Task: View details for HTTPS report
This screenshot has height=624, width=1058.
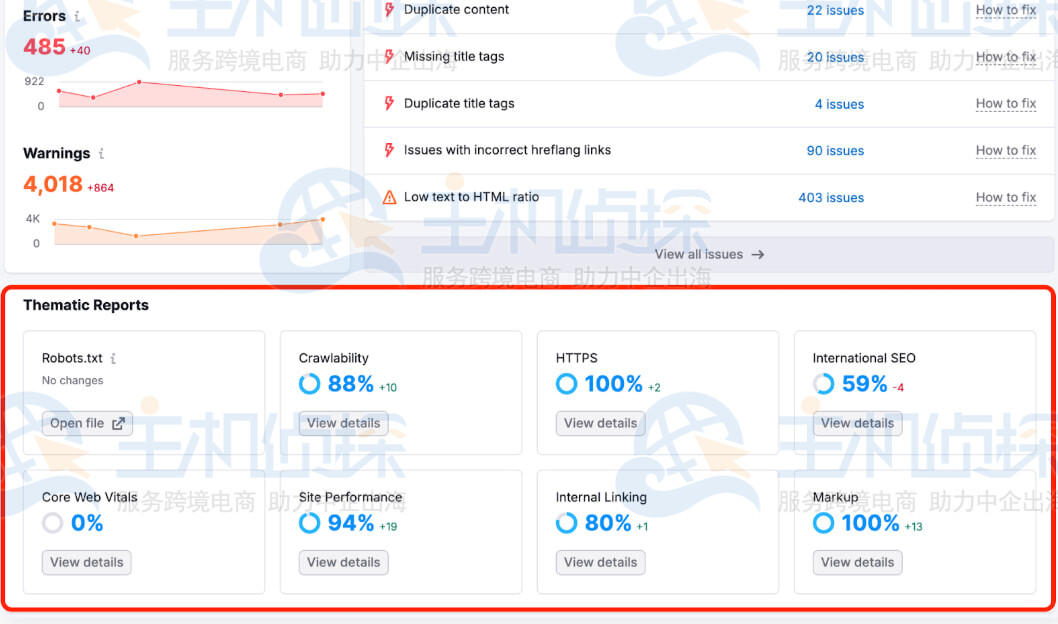Action: 601,423
